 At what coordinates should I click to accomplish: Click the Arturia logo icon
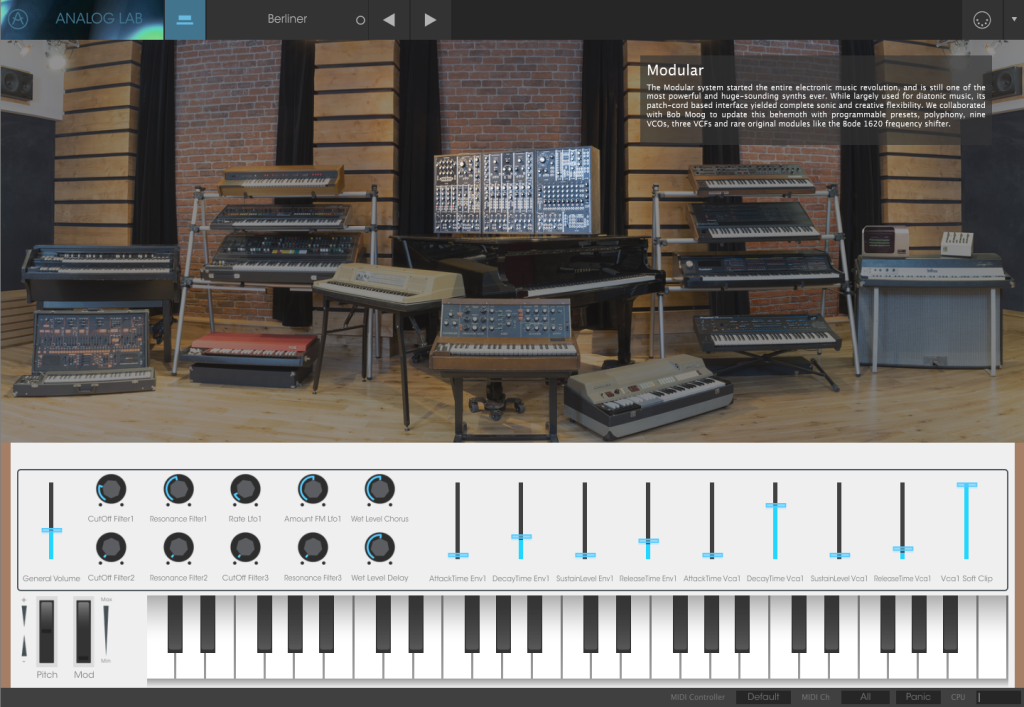(18, 19)
